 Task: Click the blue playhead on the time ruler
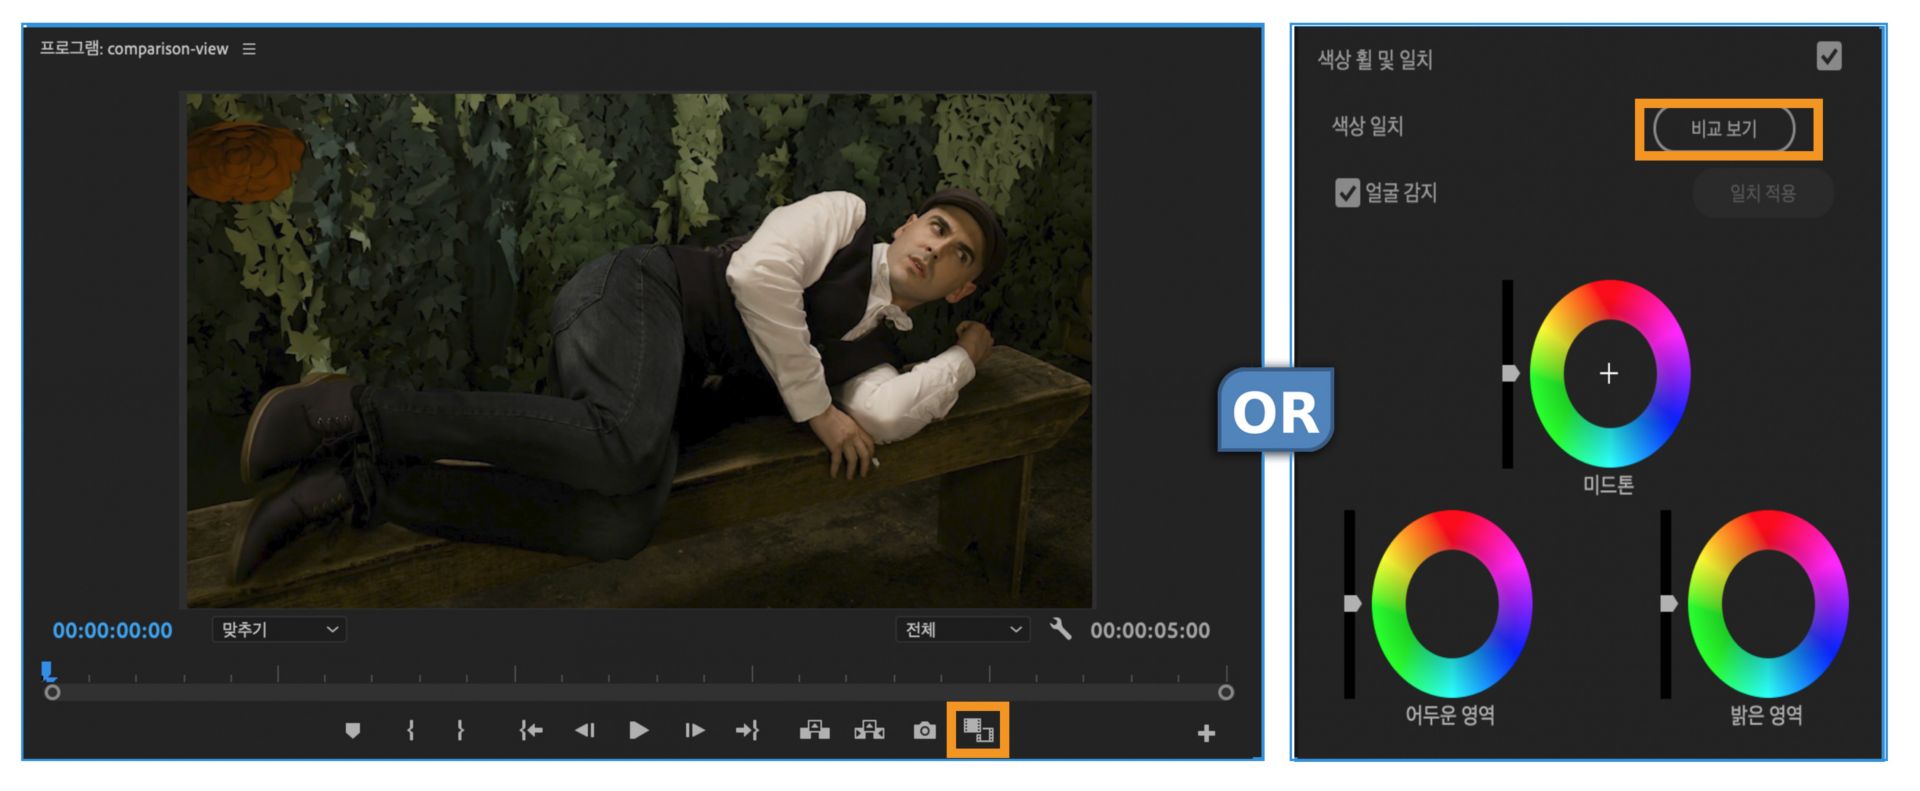pos(47,671)
